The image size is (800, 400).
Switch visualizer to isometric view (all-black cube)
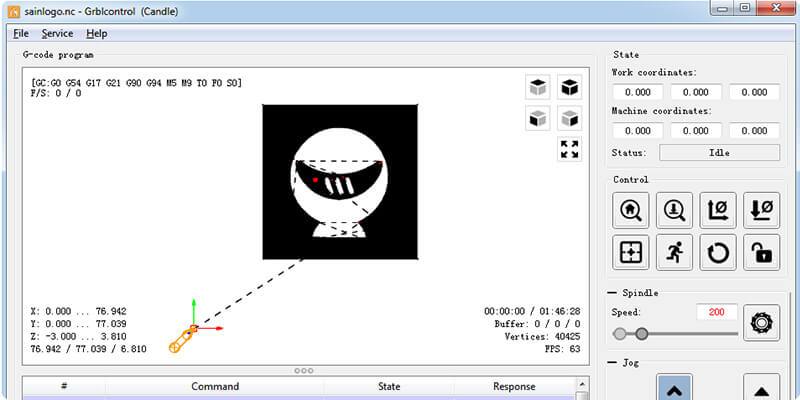click(569, 87)
